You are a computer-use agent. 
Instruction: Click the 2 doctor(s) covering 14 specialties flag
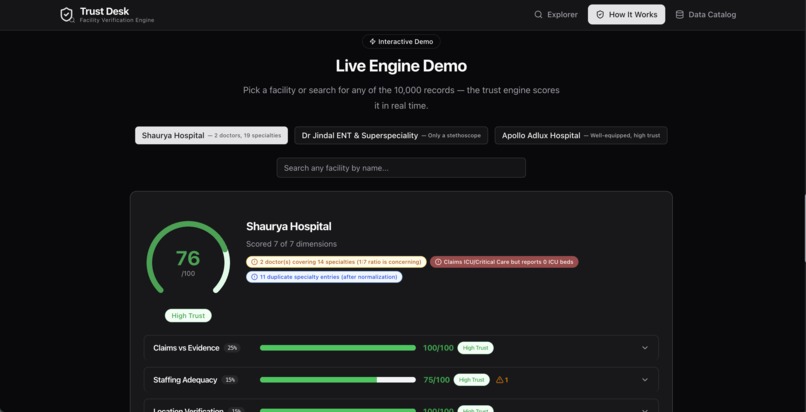click(x=336, y=262)
